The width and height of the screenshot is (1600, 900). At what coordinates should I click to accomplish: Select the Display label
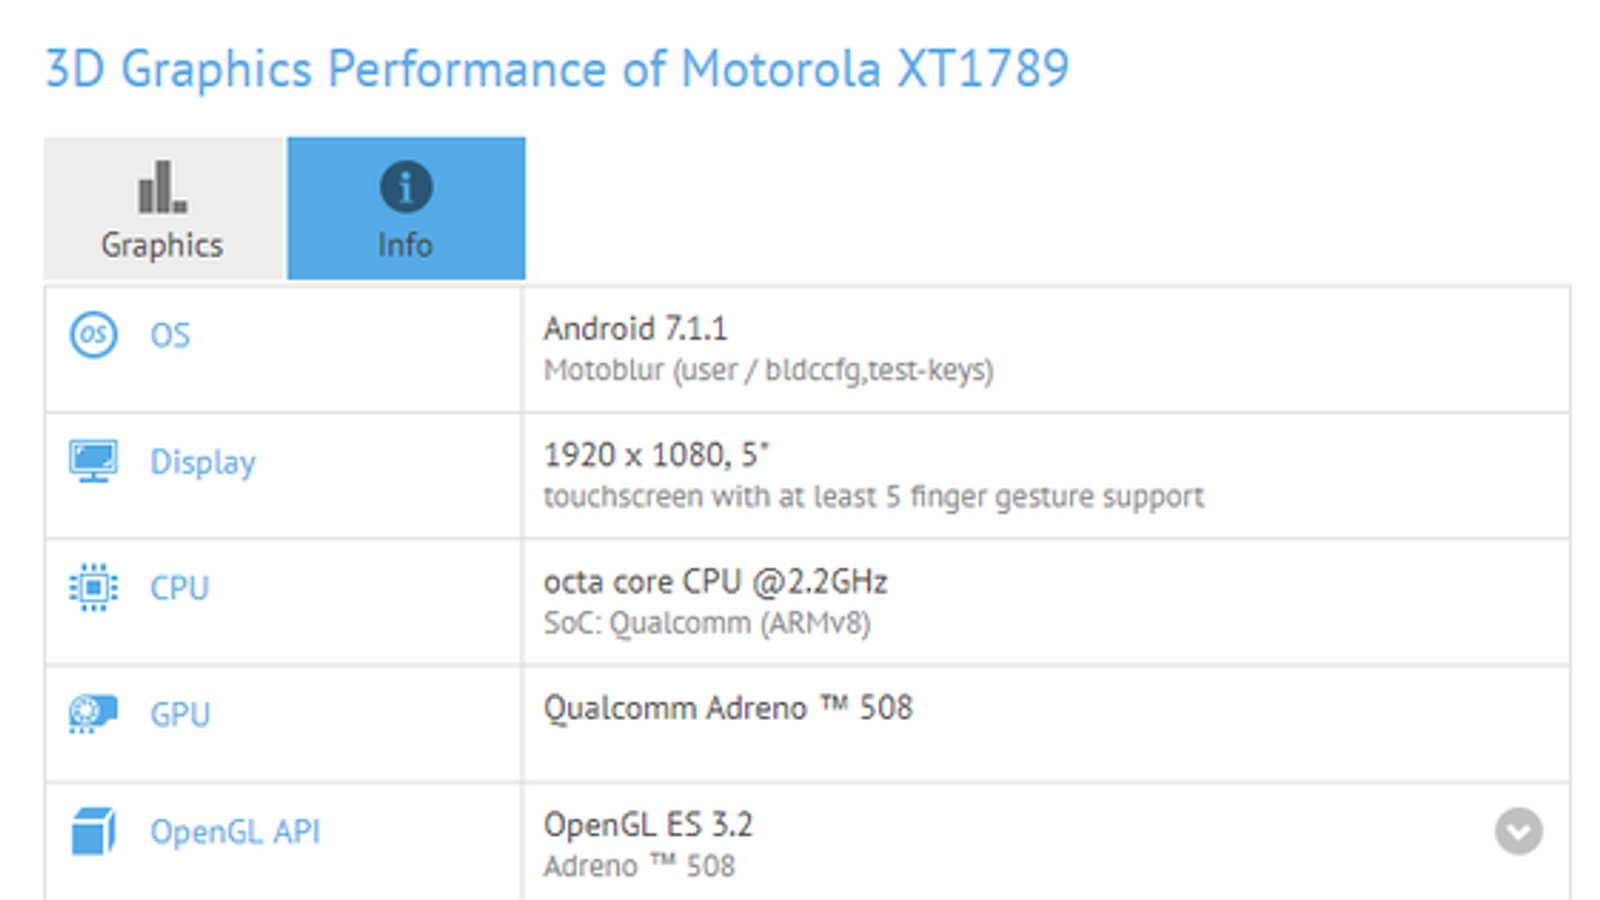(x=203, y=462)
